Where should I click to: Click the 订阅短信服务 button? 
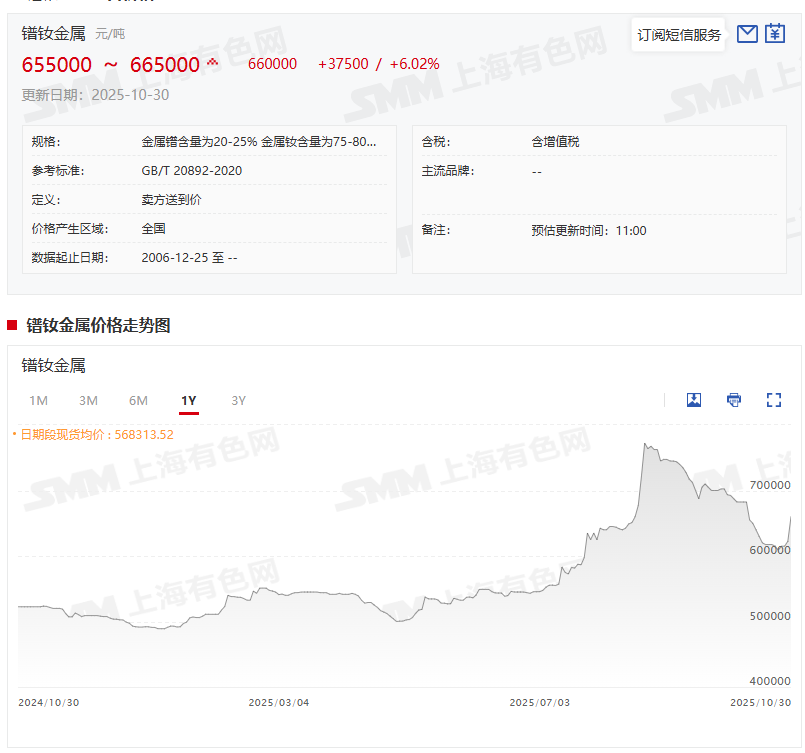click(x=679, y=35)
